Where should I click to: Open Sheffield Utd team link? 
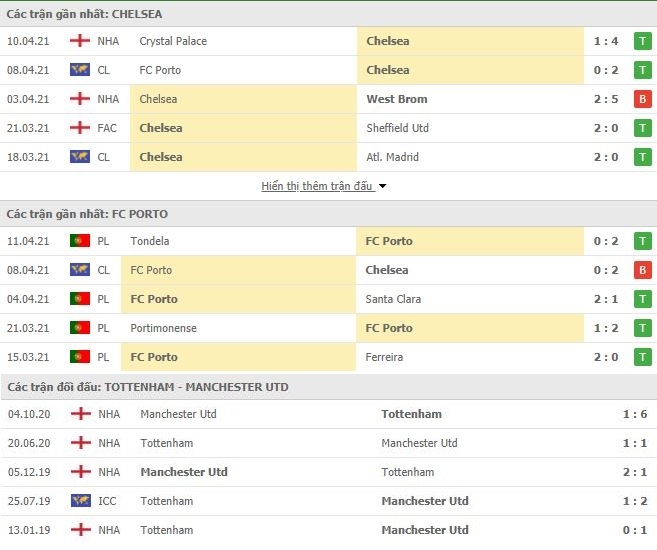click(397, 128)
